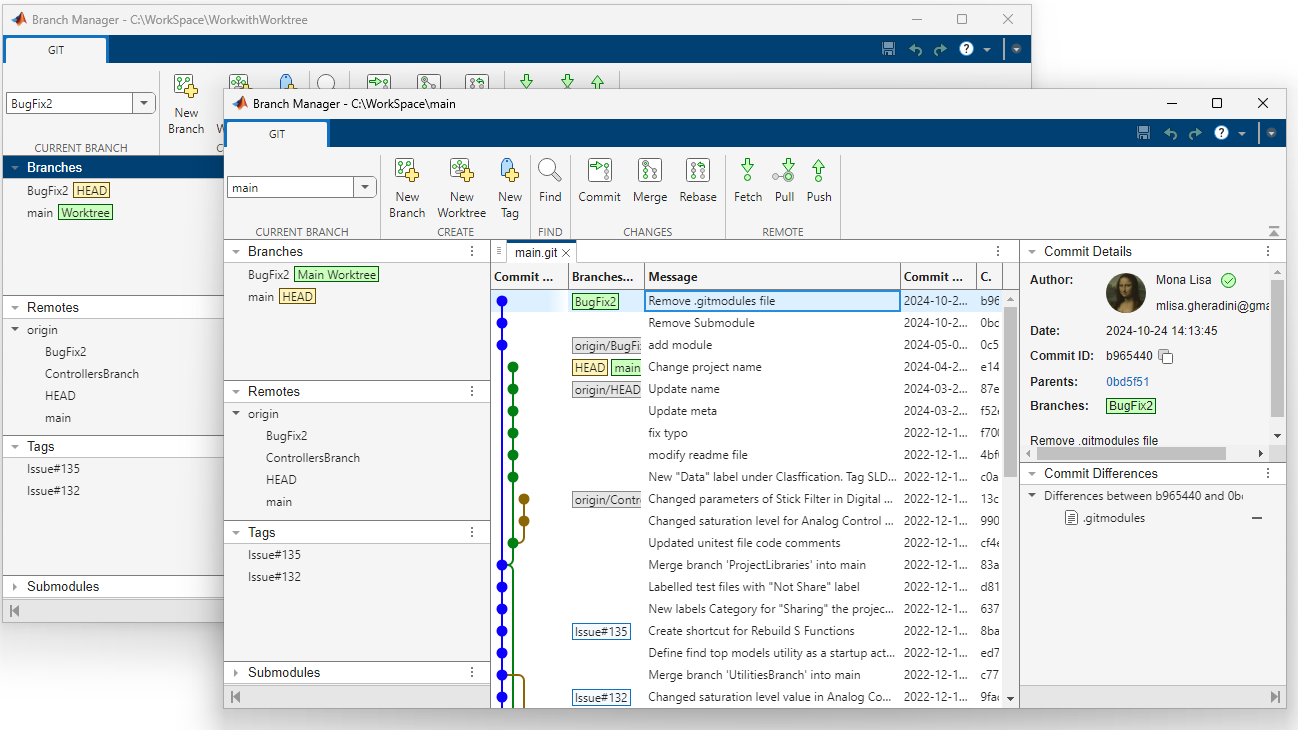Push commits to remote

pos(819,180)
